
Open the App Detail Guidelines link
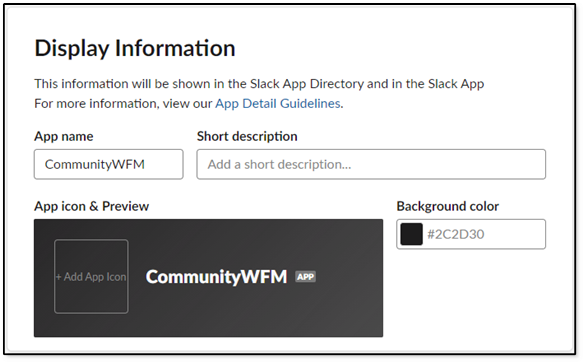tap(278, 103)
